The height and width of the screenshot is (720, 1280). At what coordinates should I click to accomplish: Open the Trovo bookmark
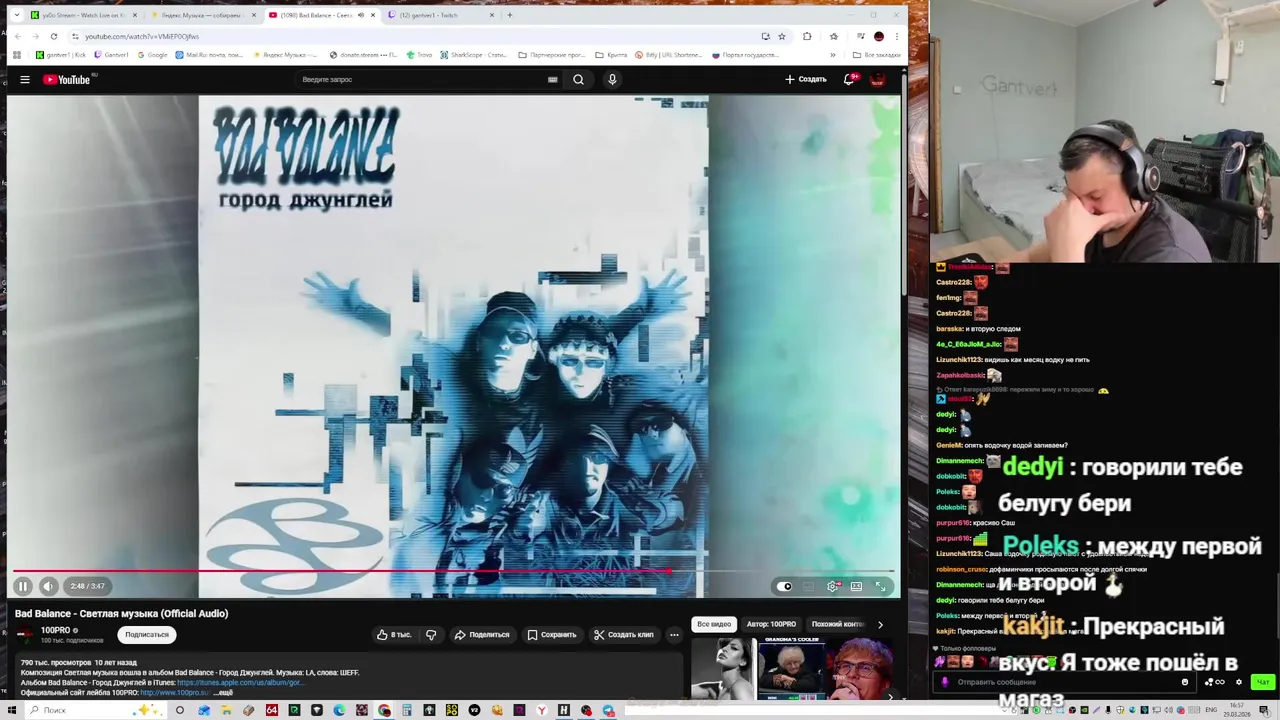[420, 55]
